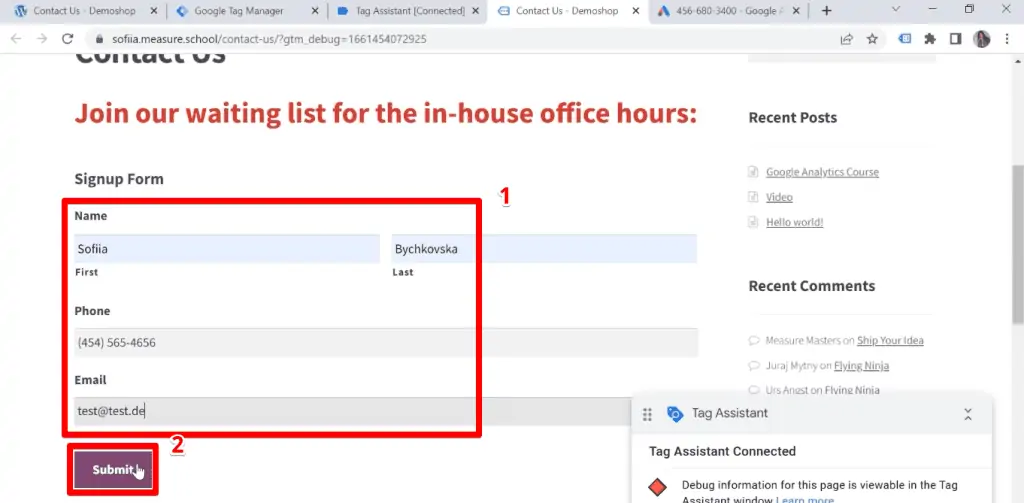Open the tab search chevron
Viewport: 1024px width, 503px height.
pos(896,9)
